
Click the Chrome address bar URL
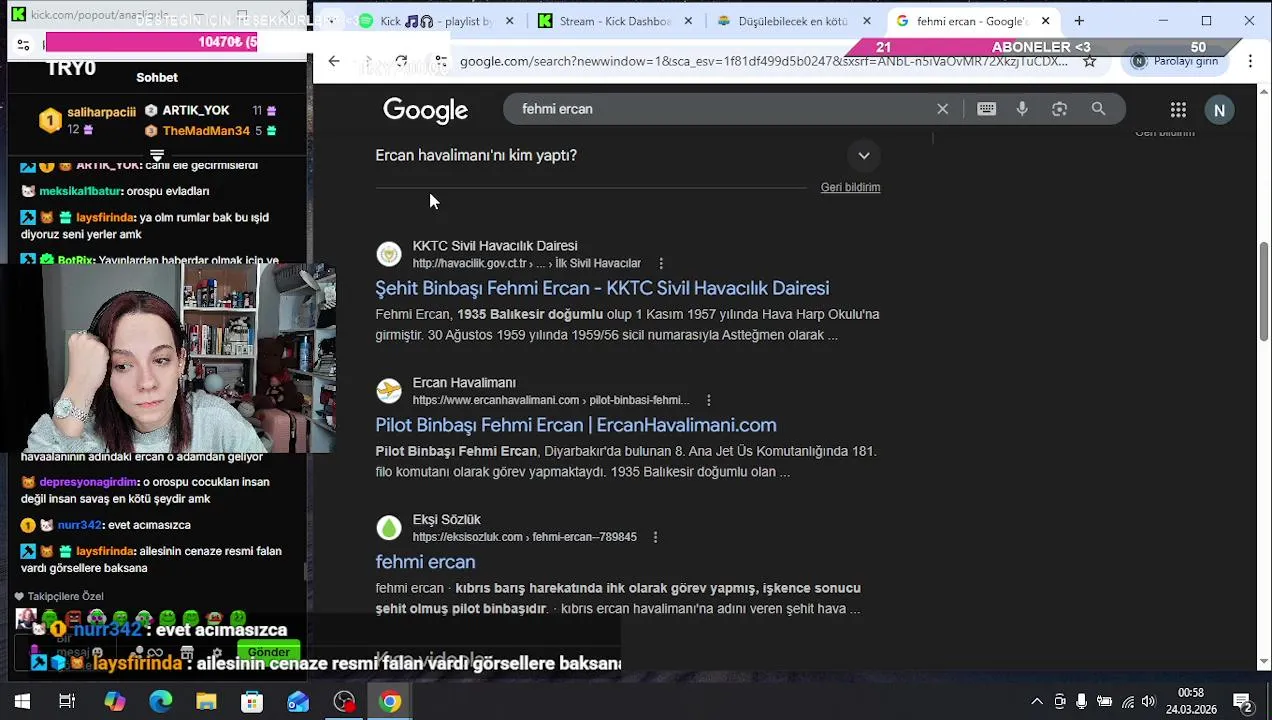(x=764, y=61)
